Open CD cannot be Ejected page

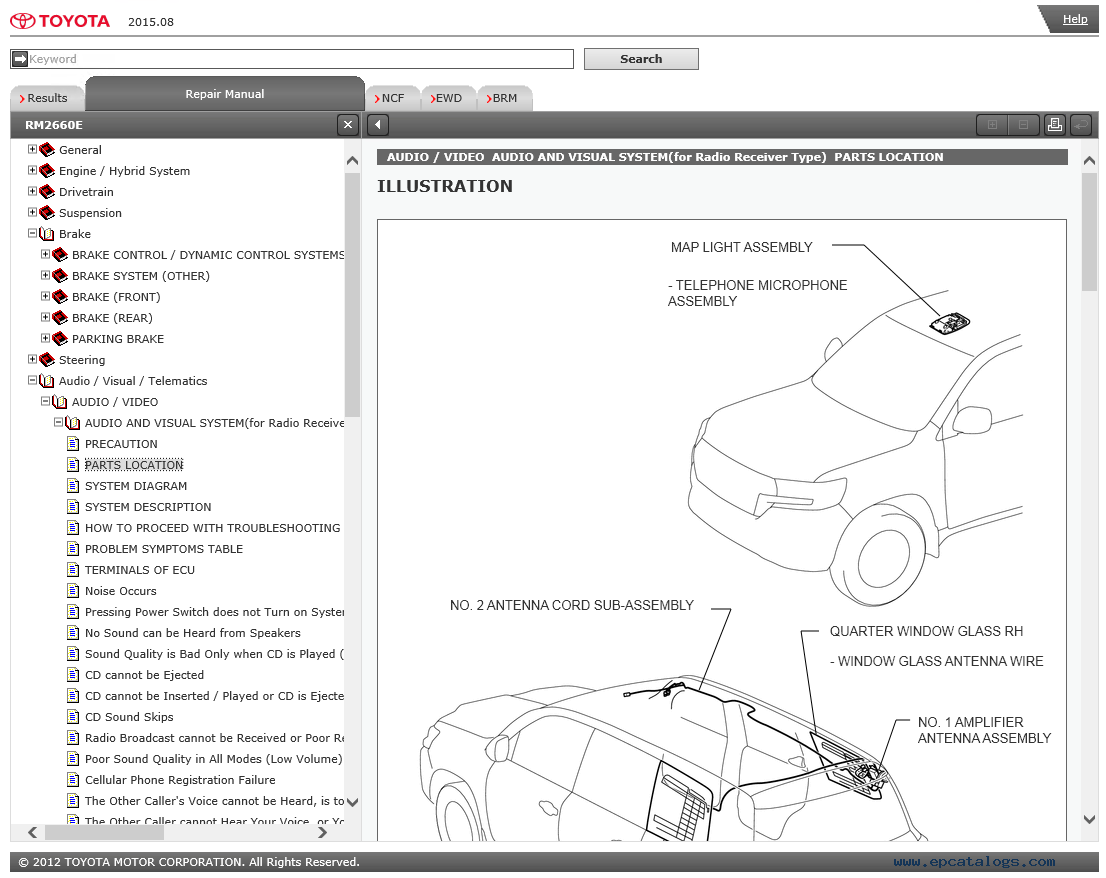pos(145,675)
